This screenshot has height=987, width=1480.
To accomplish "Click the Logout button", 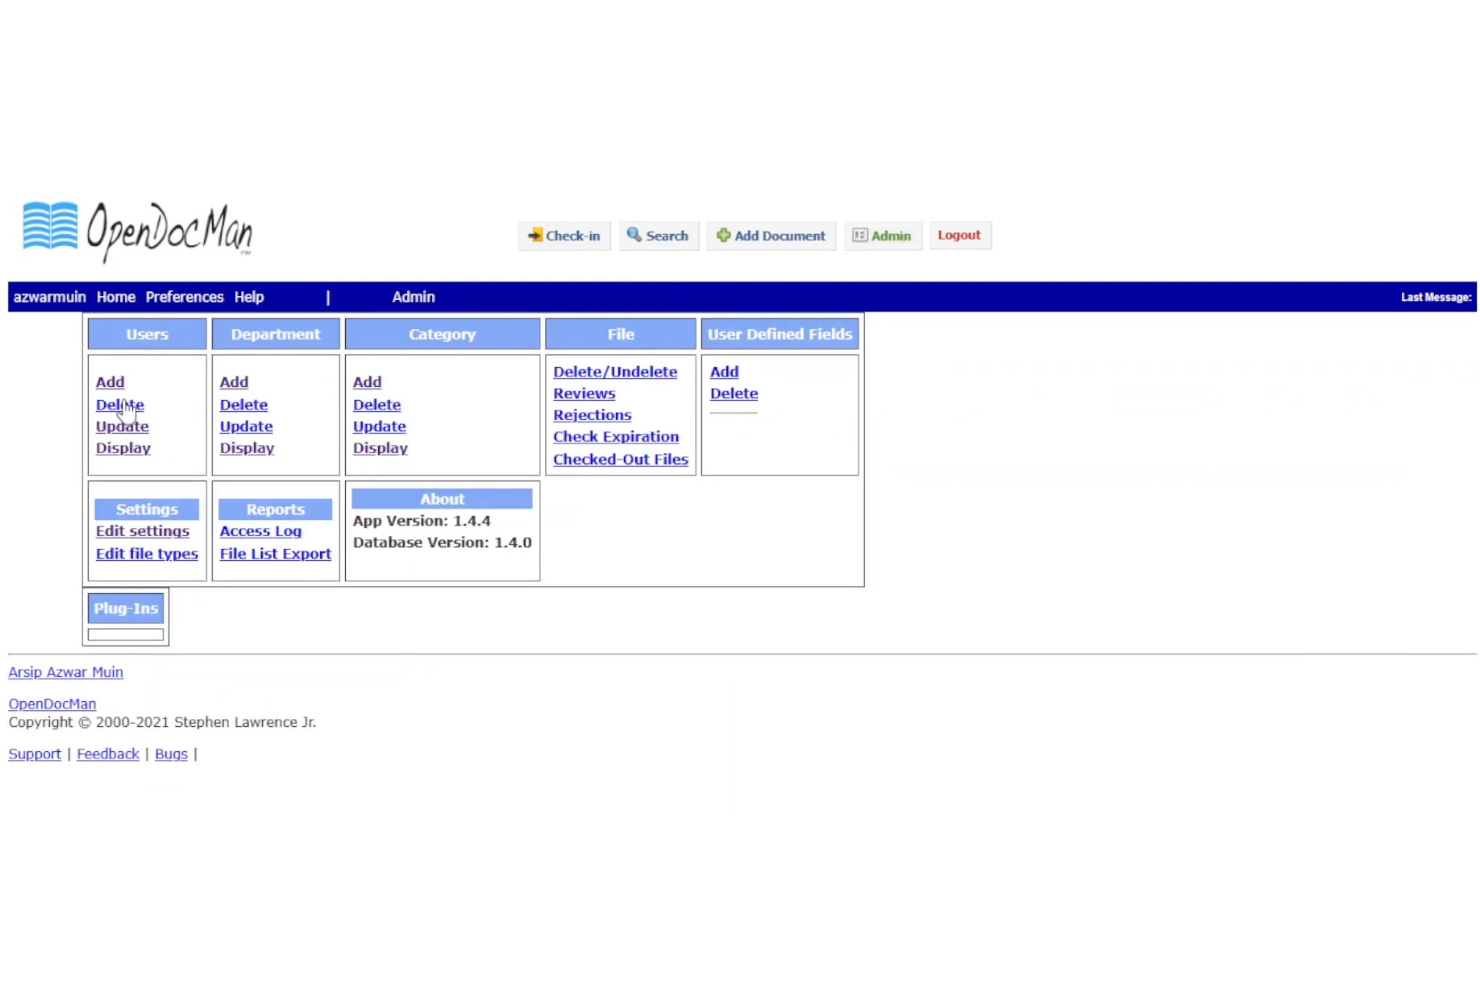I will (958, 234).
